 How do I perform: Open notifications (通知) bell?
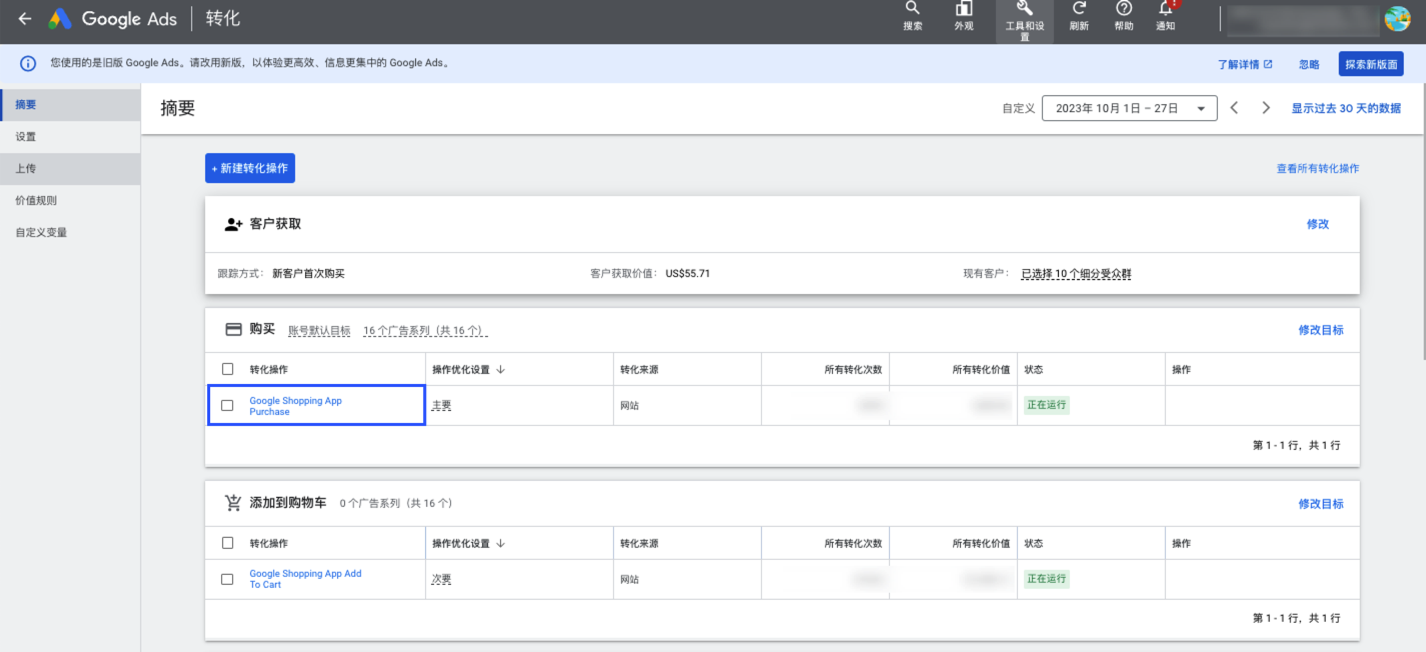coord(1166,17)
